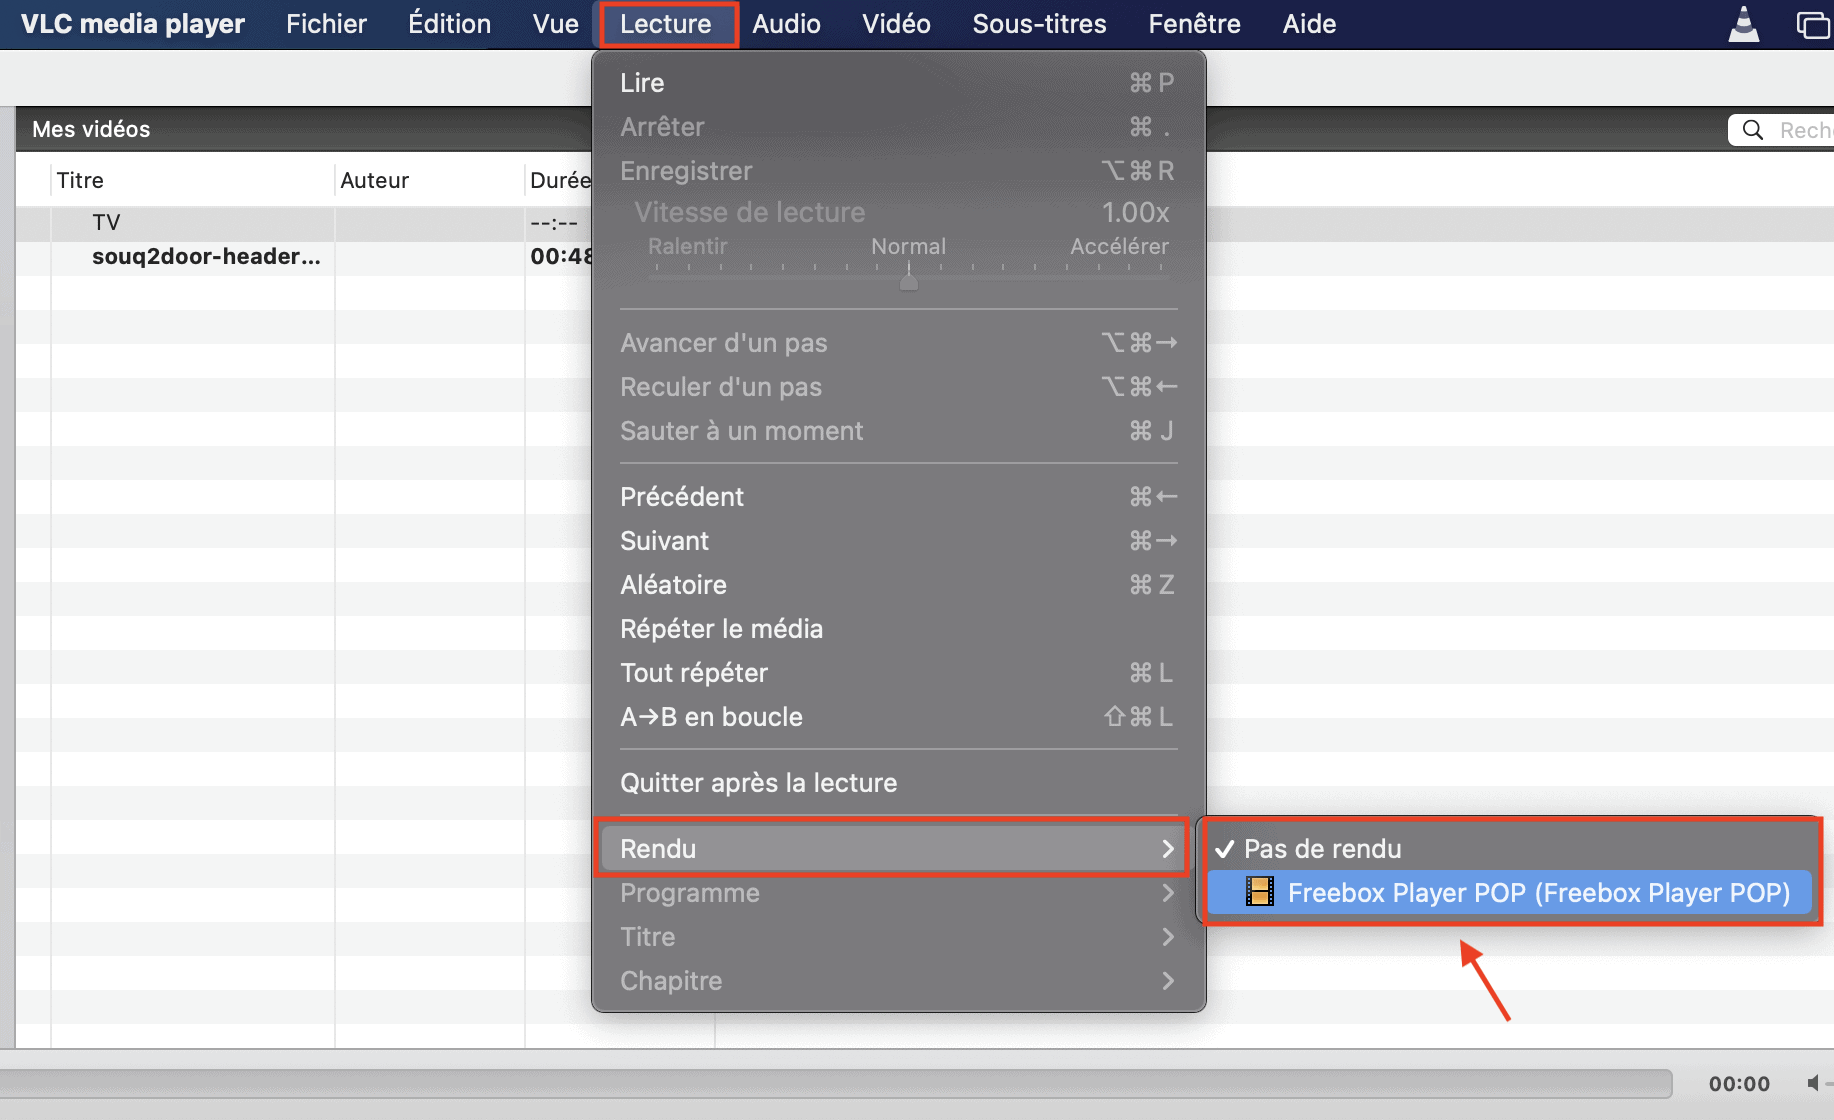Screen dimensions: 1834x1120
Task: Open the Sous-titres menu
Action: (1039, 24)
